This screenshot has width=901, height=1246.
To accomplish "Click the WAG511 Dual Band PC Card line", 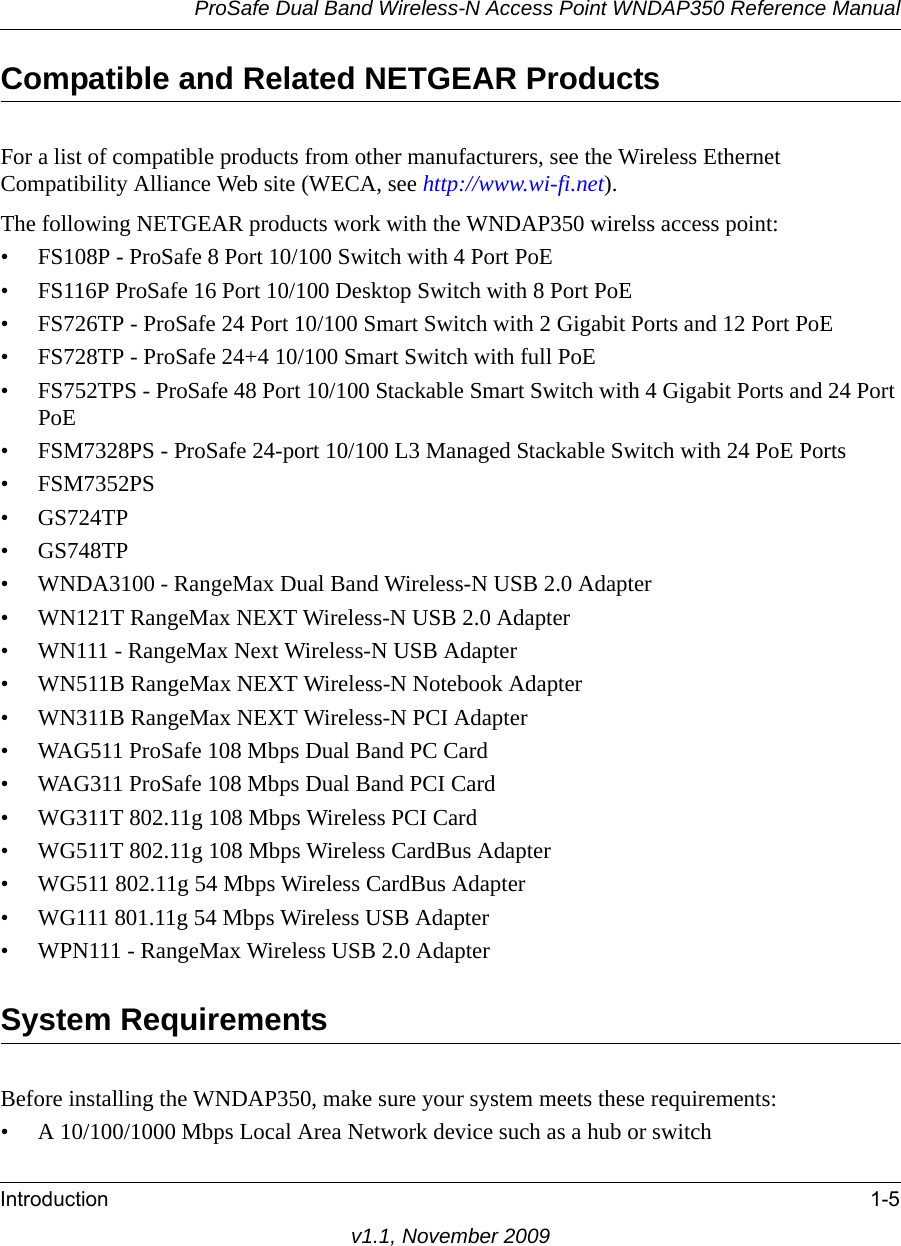I will click(263, 751).
